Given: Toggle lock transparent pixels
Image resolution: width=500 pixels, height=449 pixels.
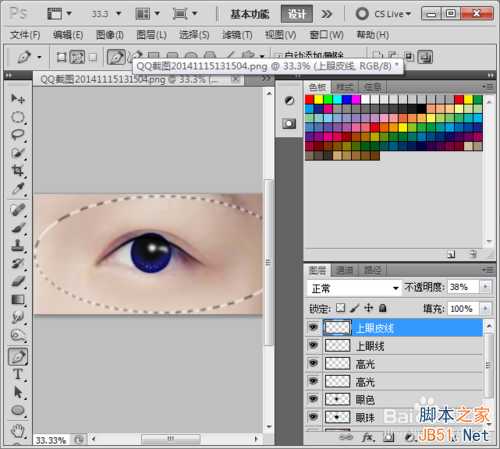Looking at the screenshot, I should pyautogui.click(x=340, y=308).
